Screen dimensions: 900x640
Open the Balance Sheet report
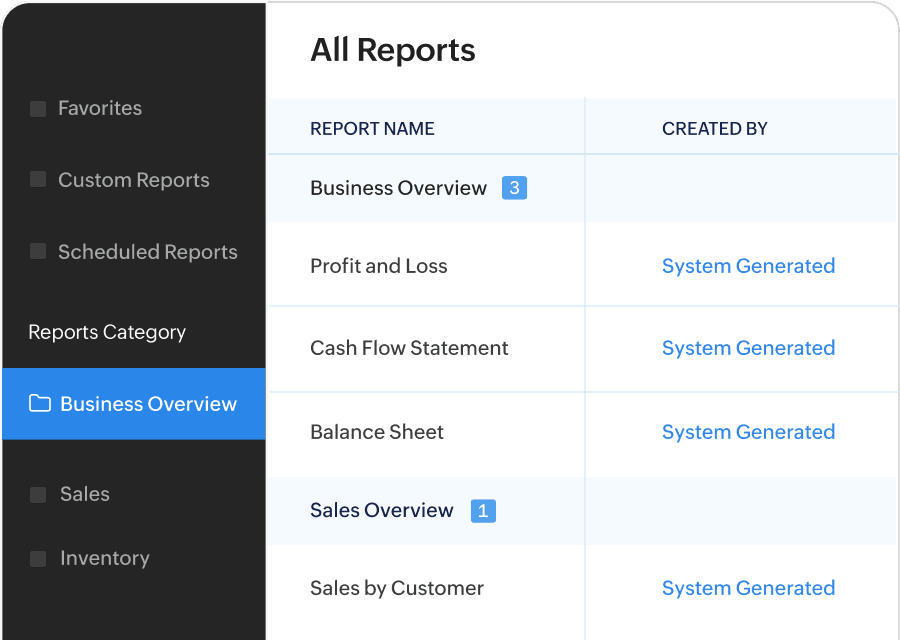(377, 432)
